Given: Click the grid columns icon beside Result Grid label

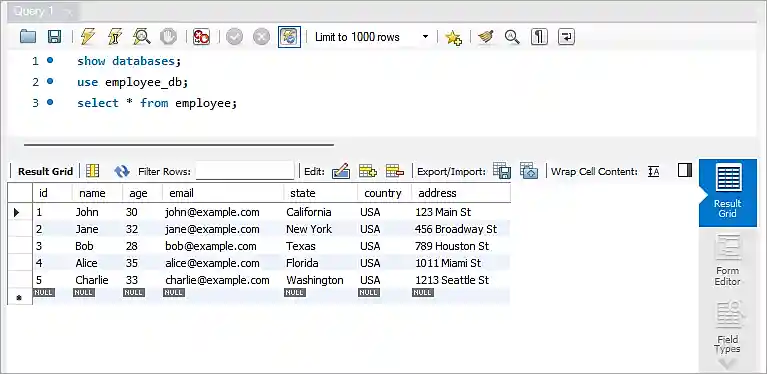Looking at the screenshot, I should click(92, 171).
